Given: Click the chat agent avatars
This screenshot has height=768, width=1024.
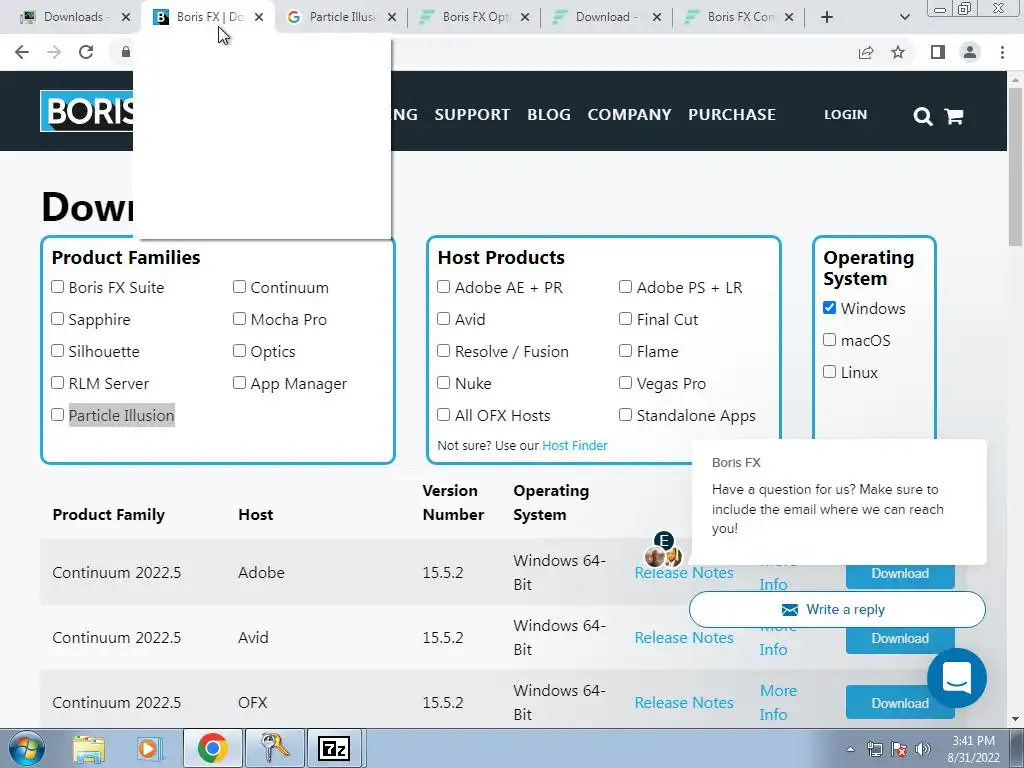Looking at the screenshot, I should pos(663,549).
